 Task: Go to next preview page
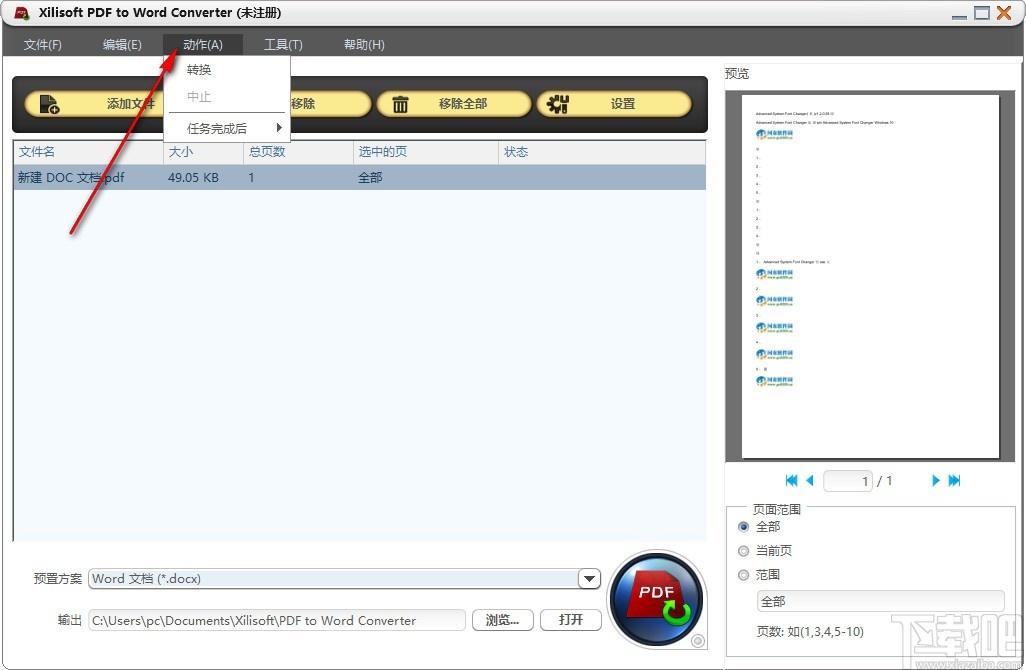pyautogui.click(x=936, y=480)
